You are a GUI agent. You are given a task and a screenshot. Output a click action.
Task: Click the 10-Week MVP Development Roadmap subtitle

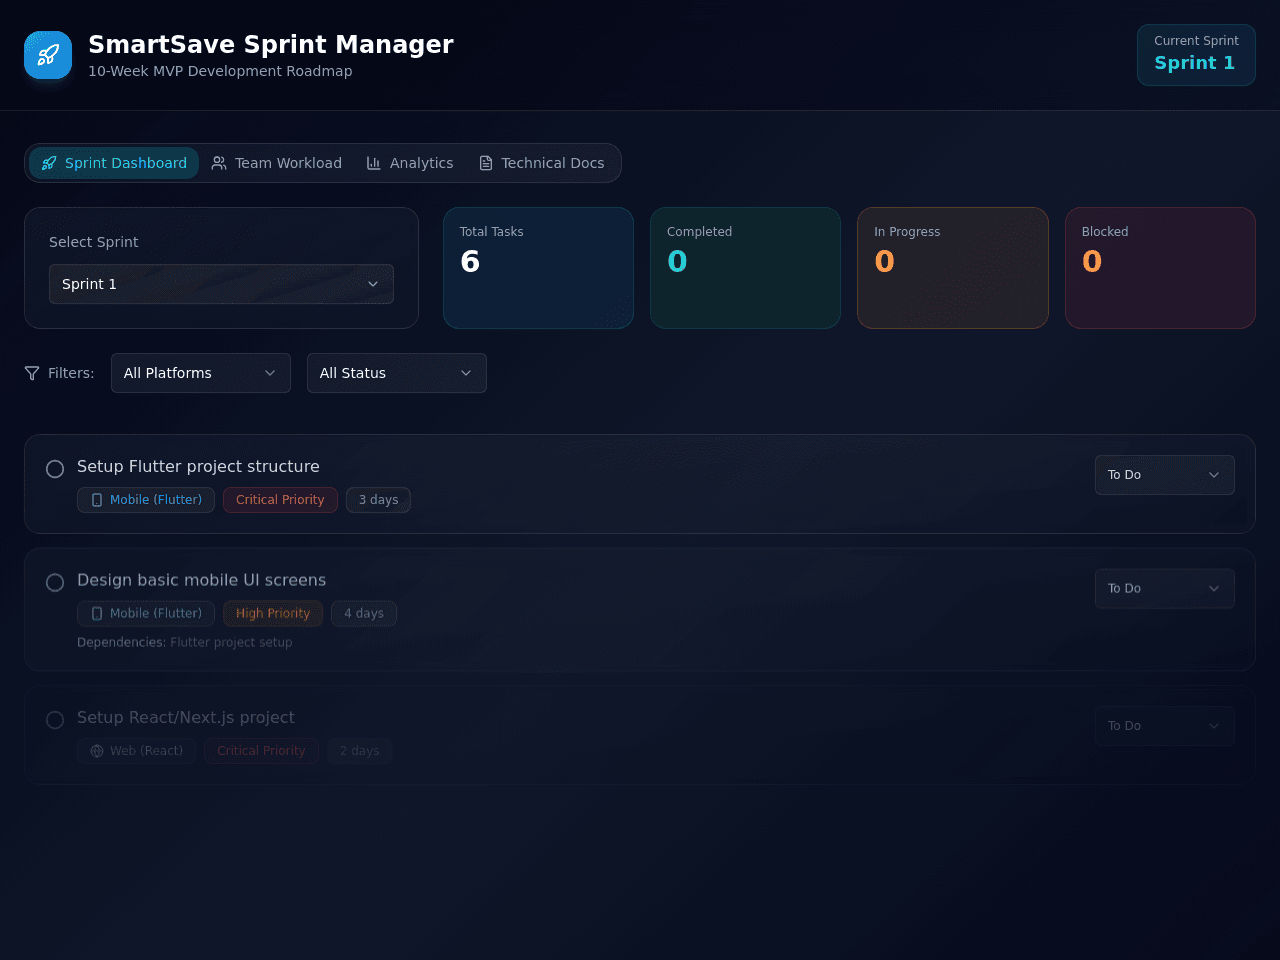coord(220,71)
